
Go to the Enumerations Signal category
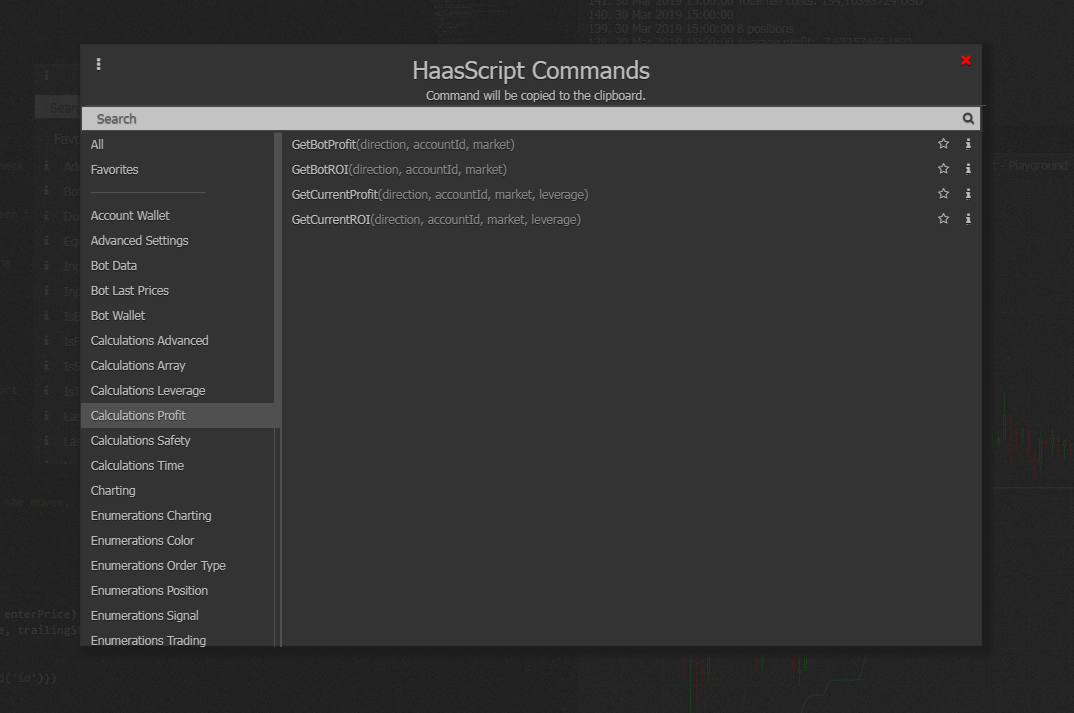[145, 615]
